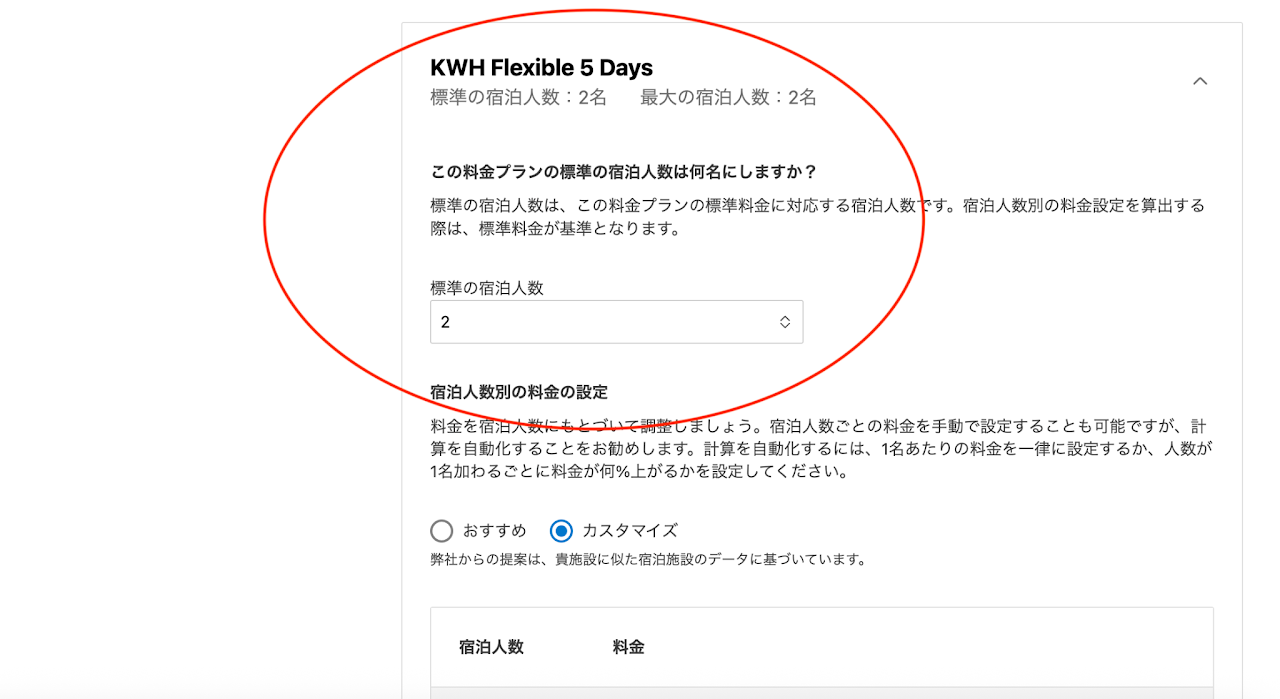
Task: Click the value 2 in the occupancy field
Action: pos(446,322)
